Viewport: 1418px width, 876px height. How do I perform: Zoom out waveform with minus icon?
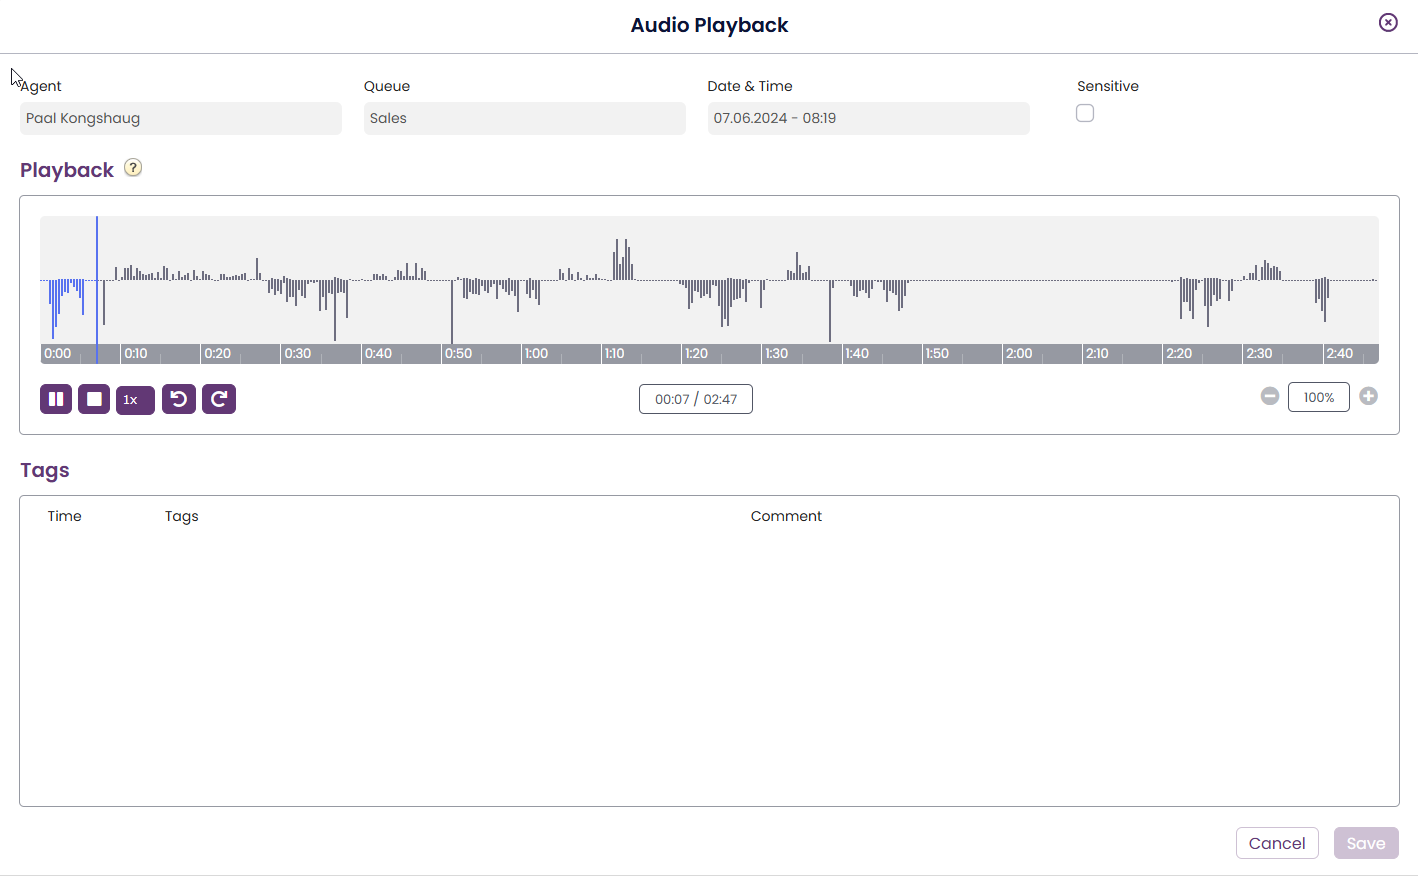[1270, 396]
